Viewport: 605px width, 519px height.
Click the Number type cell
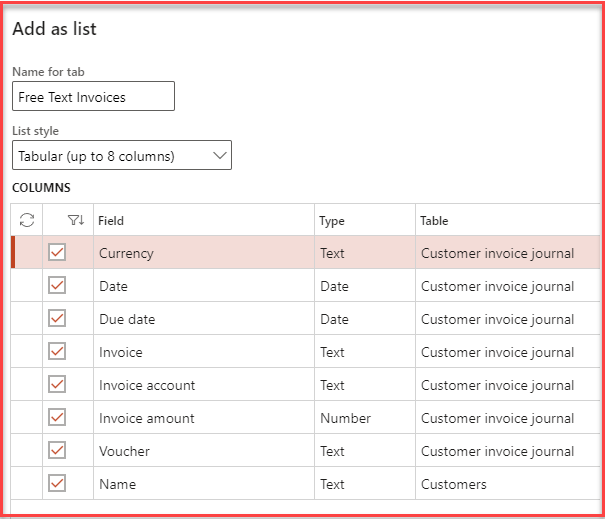pyautogui.click(x=345, y=418)
